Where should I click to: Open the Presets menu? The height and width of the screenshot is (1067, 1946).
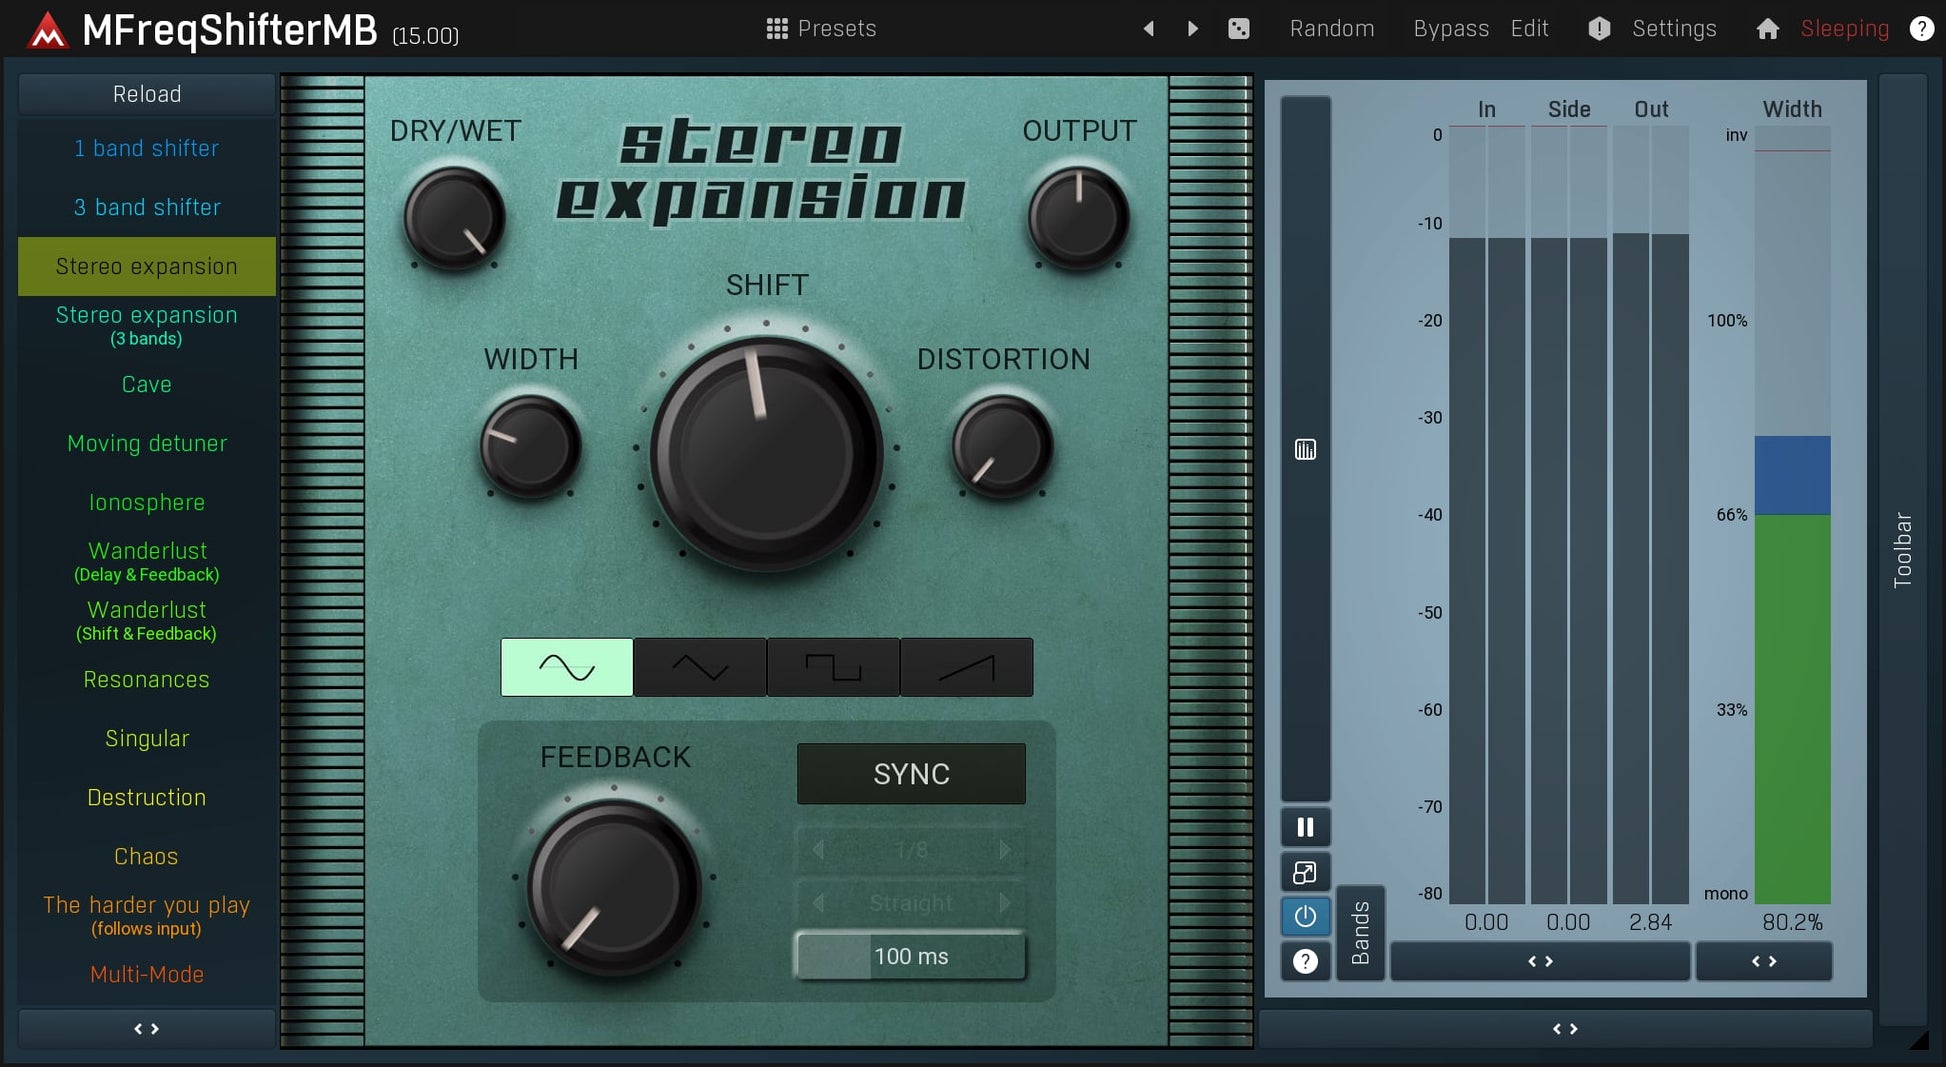(821, 29)
